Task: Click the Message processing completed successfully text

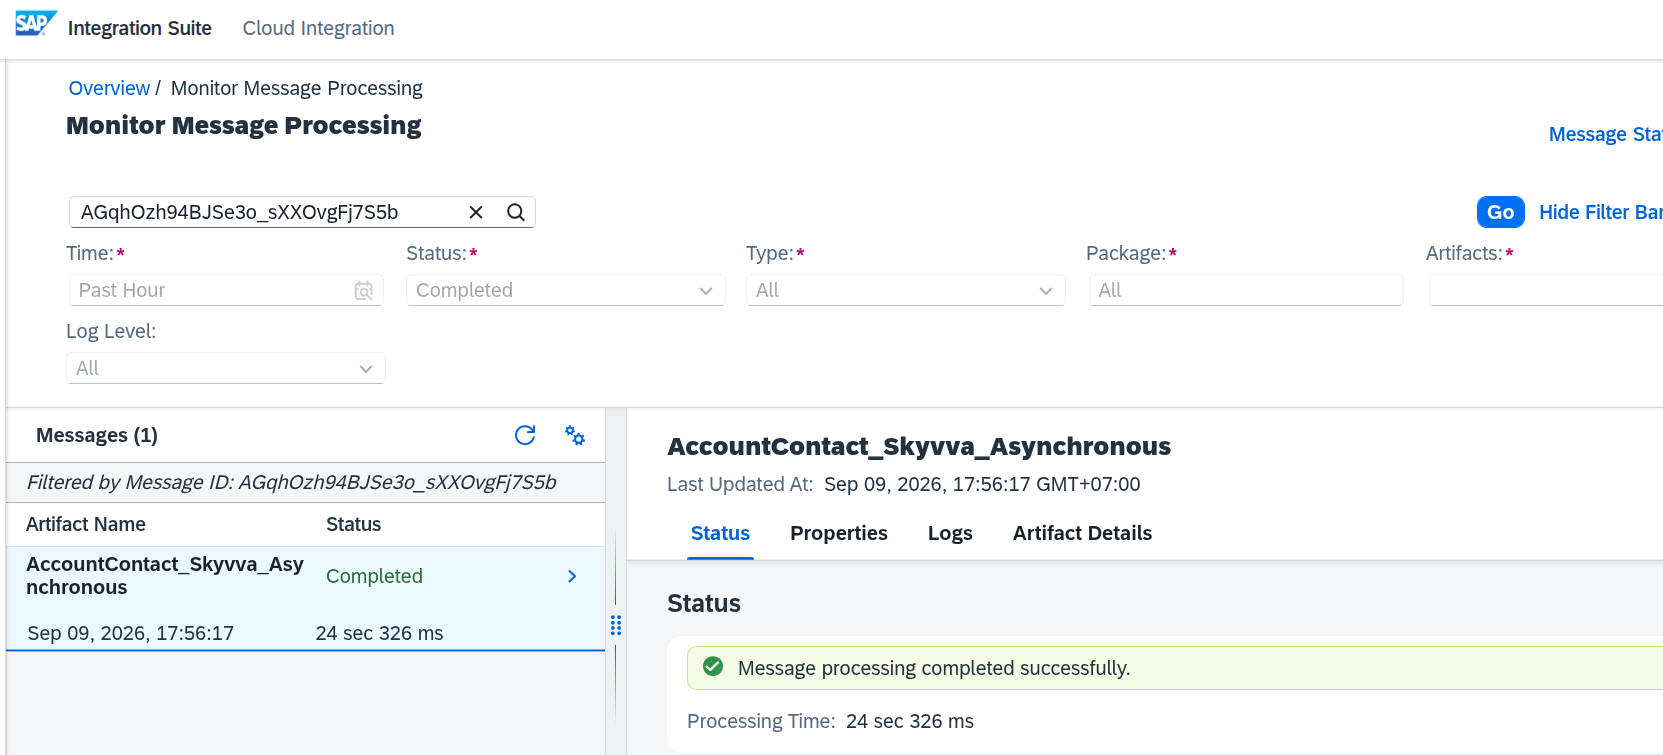Action: coord(934,668)
